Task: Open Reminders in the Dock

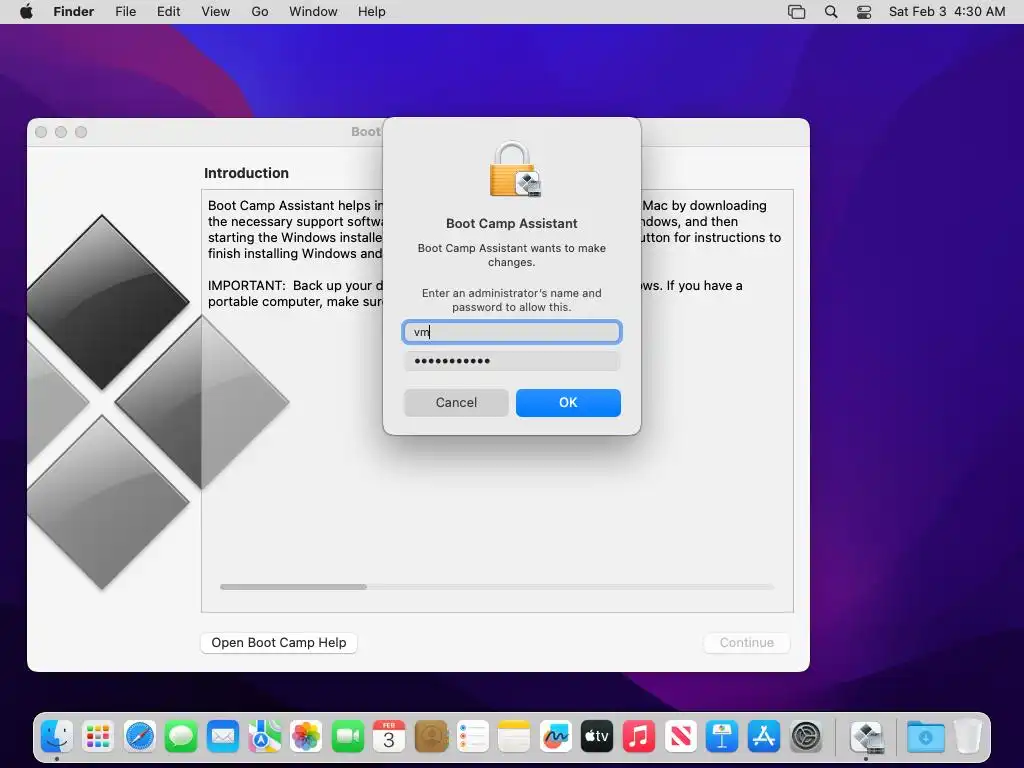Action: click(x=472, y=737)
